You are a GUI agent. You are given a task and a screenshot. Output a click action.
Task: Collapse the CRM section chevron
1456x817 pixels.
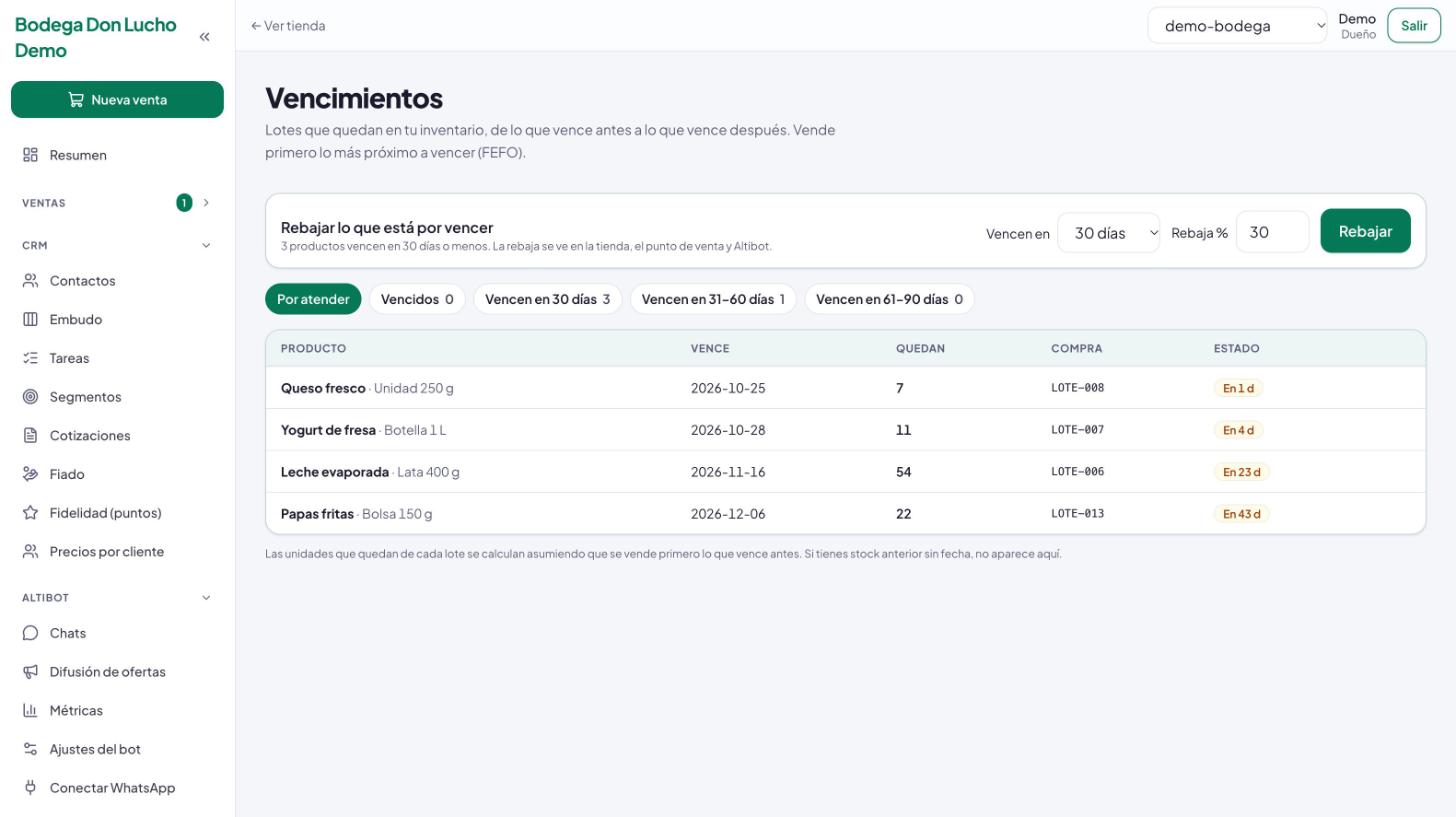pos(207,245)
